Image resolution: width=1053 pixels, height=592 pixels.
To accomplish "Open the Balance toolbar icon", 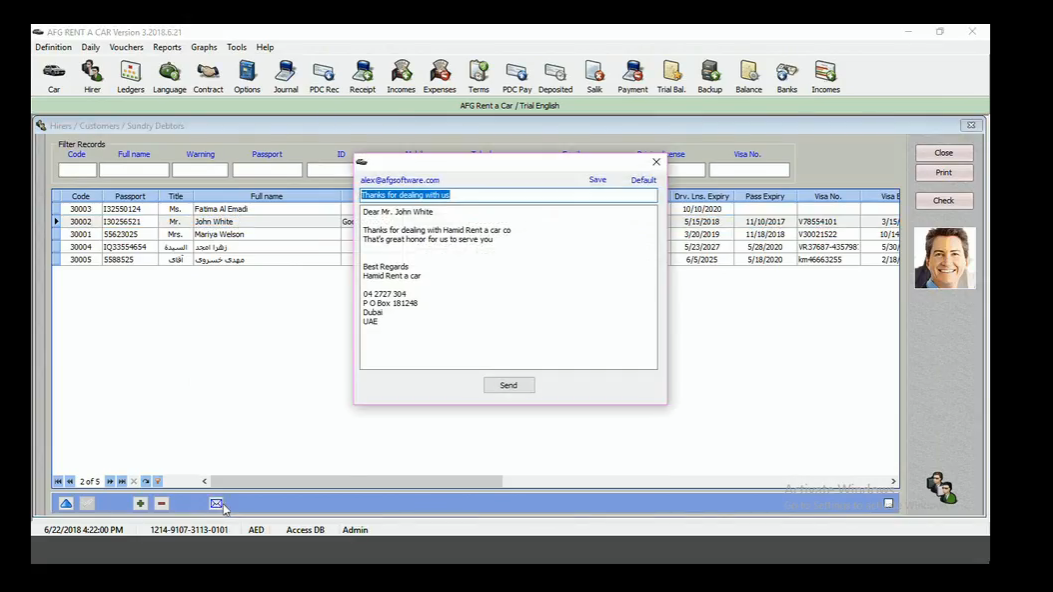I will point(748,77).
